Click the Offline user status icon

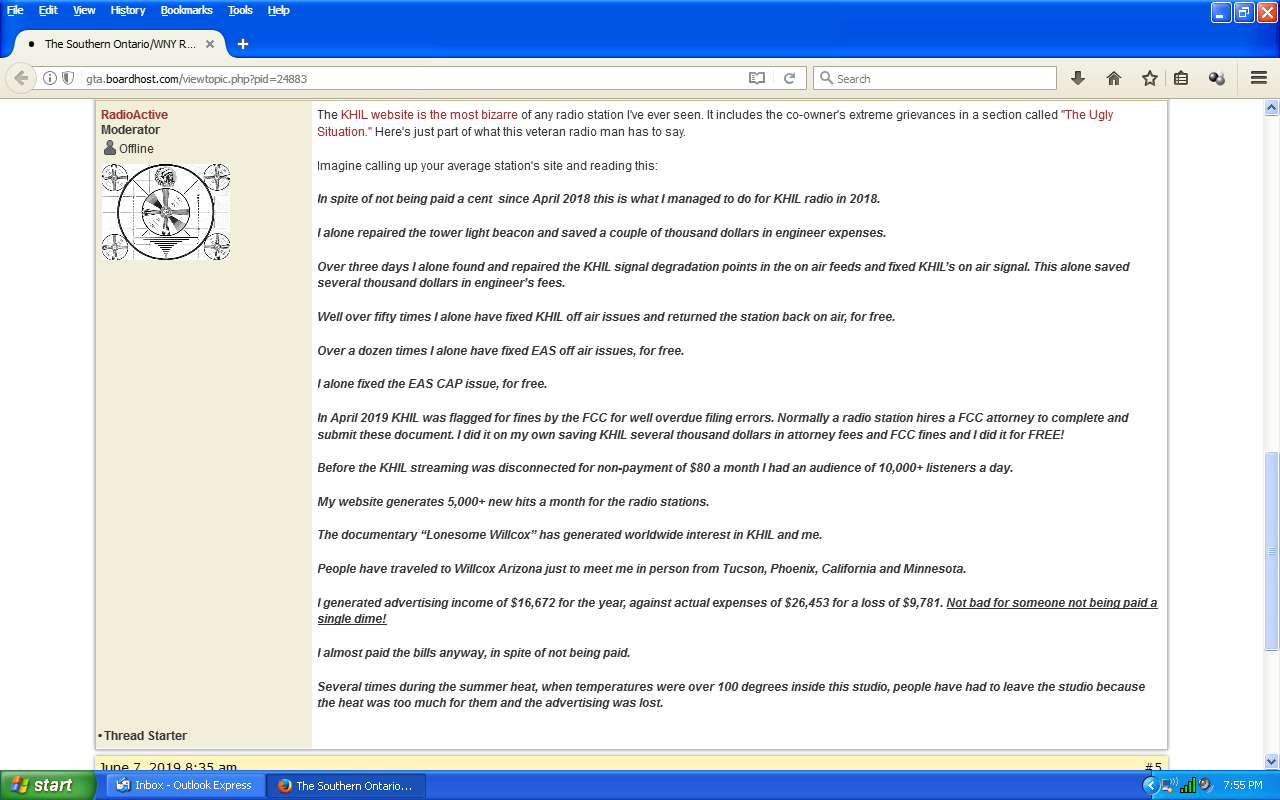coord(110,148)
